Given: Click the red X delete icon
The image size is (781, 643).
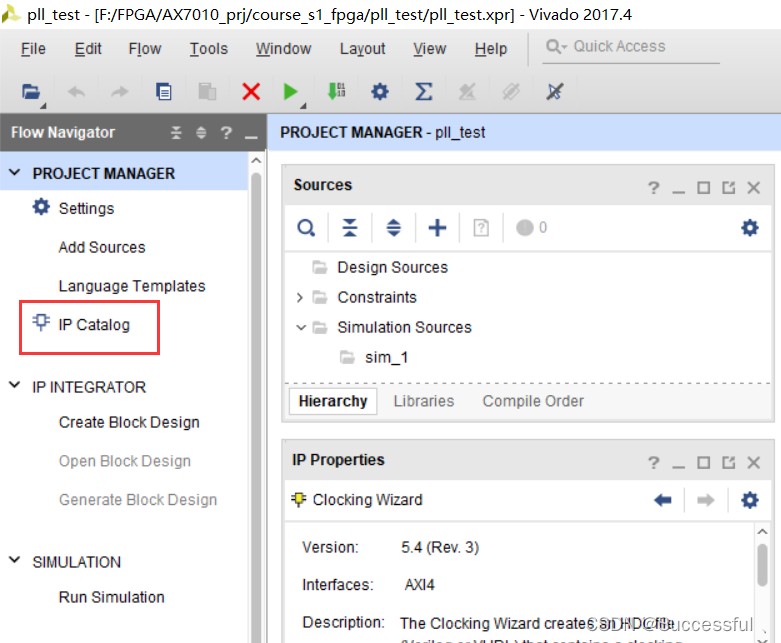Looking at the screenshot, I should tap(251, 92).
